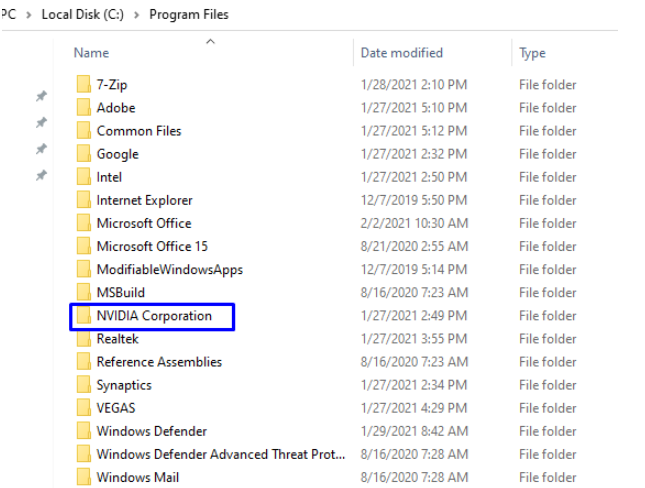Click the Internet Explorer folder icon
The width and height of the screenshot is (645, 488).
pos(84,200)
